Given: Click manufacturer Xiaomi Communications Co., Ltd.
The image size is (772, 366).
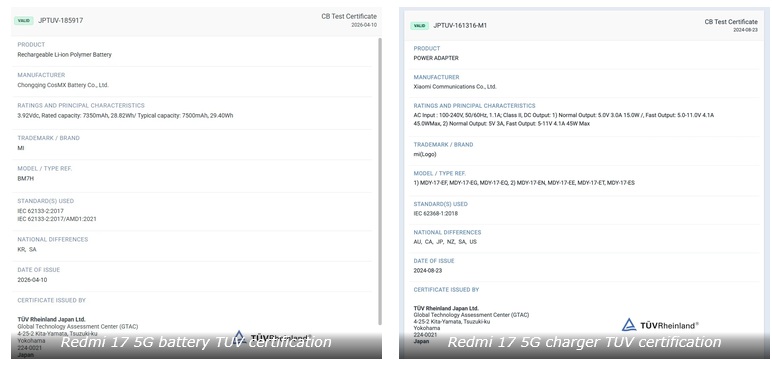Looking at the screenshot, I should [455, 87].
